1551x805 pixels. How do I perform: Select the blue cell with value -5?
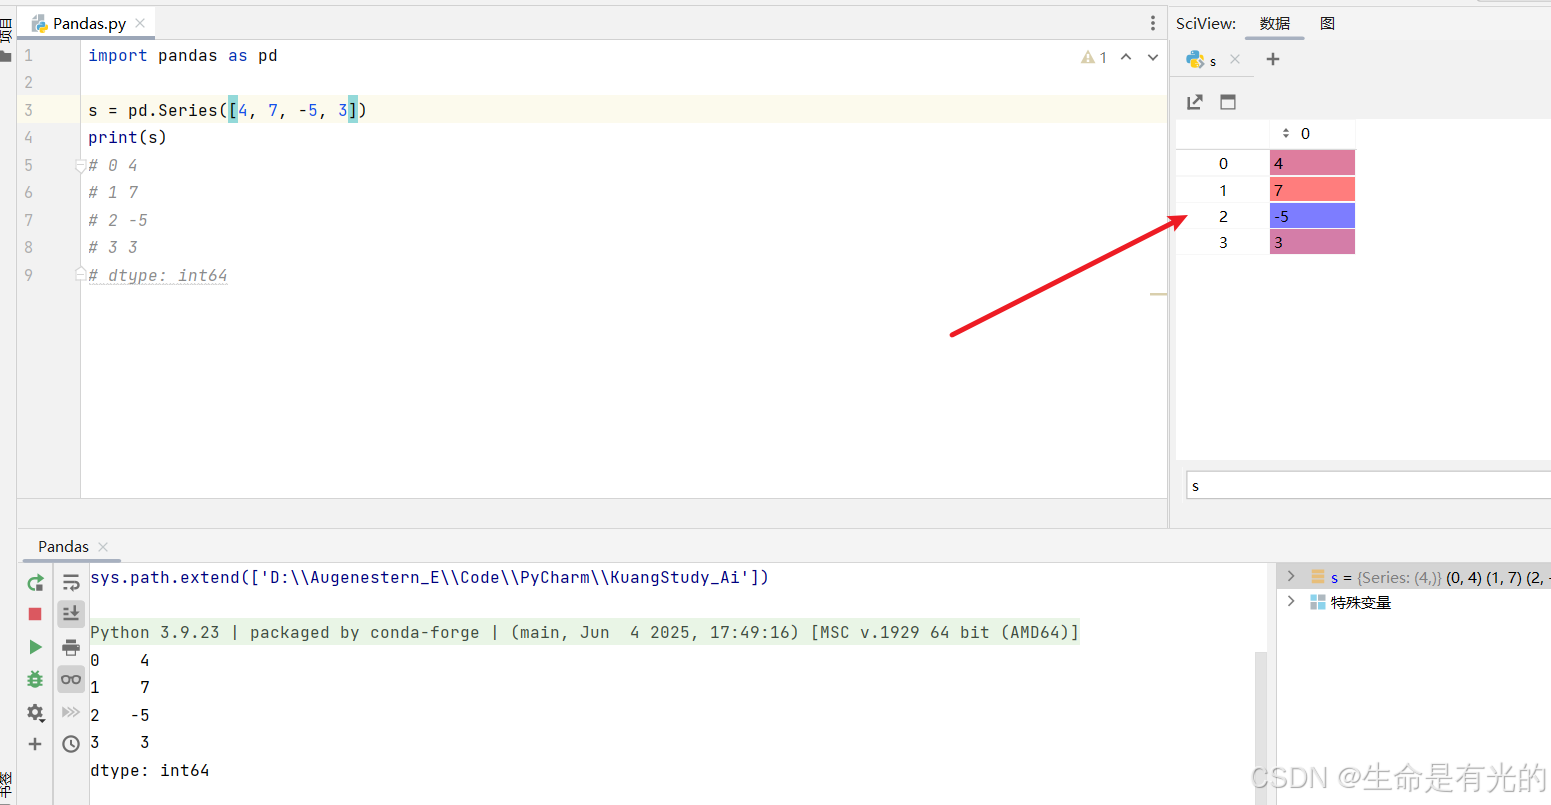pos(1312,216)
